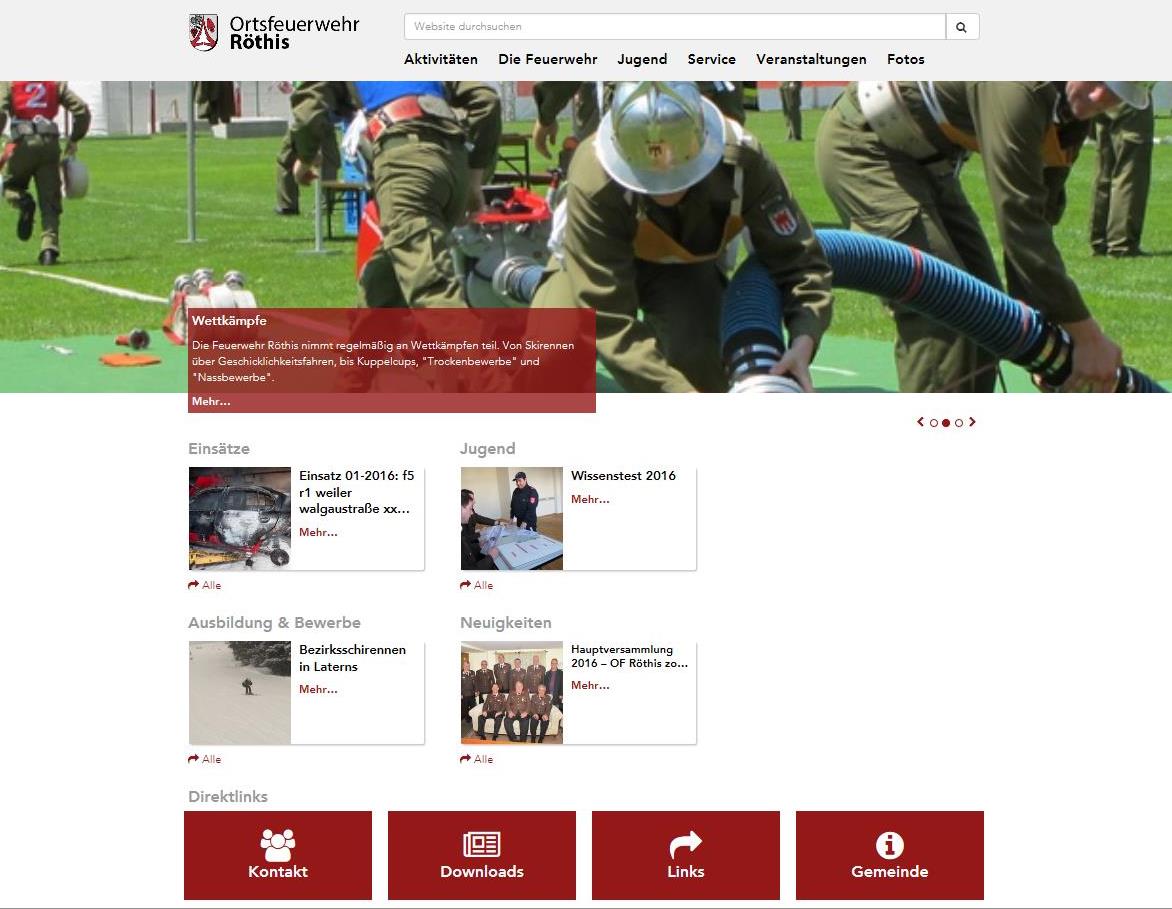Viewport: 1172px width, 909px height.
Task: Click the search magnifier button
Action: click(x=962, y=27)
